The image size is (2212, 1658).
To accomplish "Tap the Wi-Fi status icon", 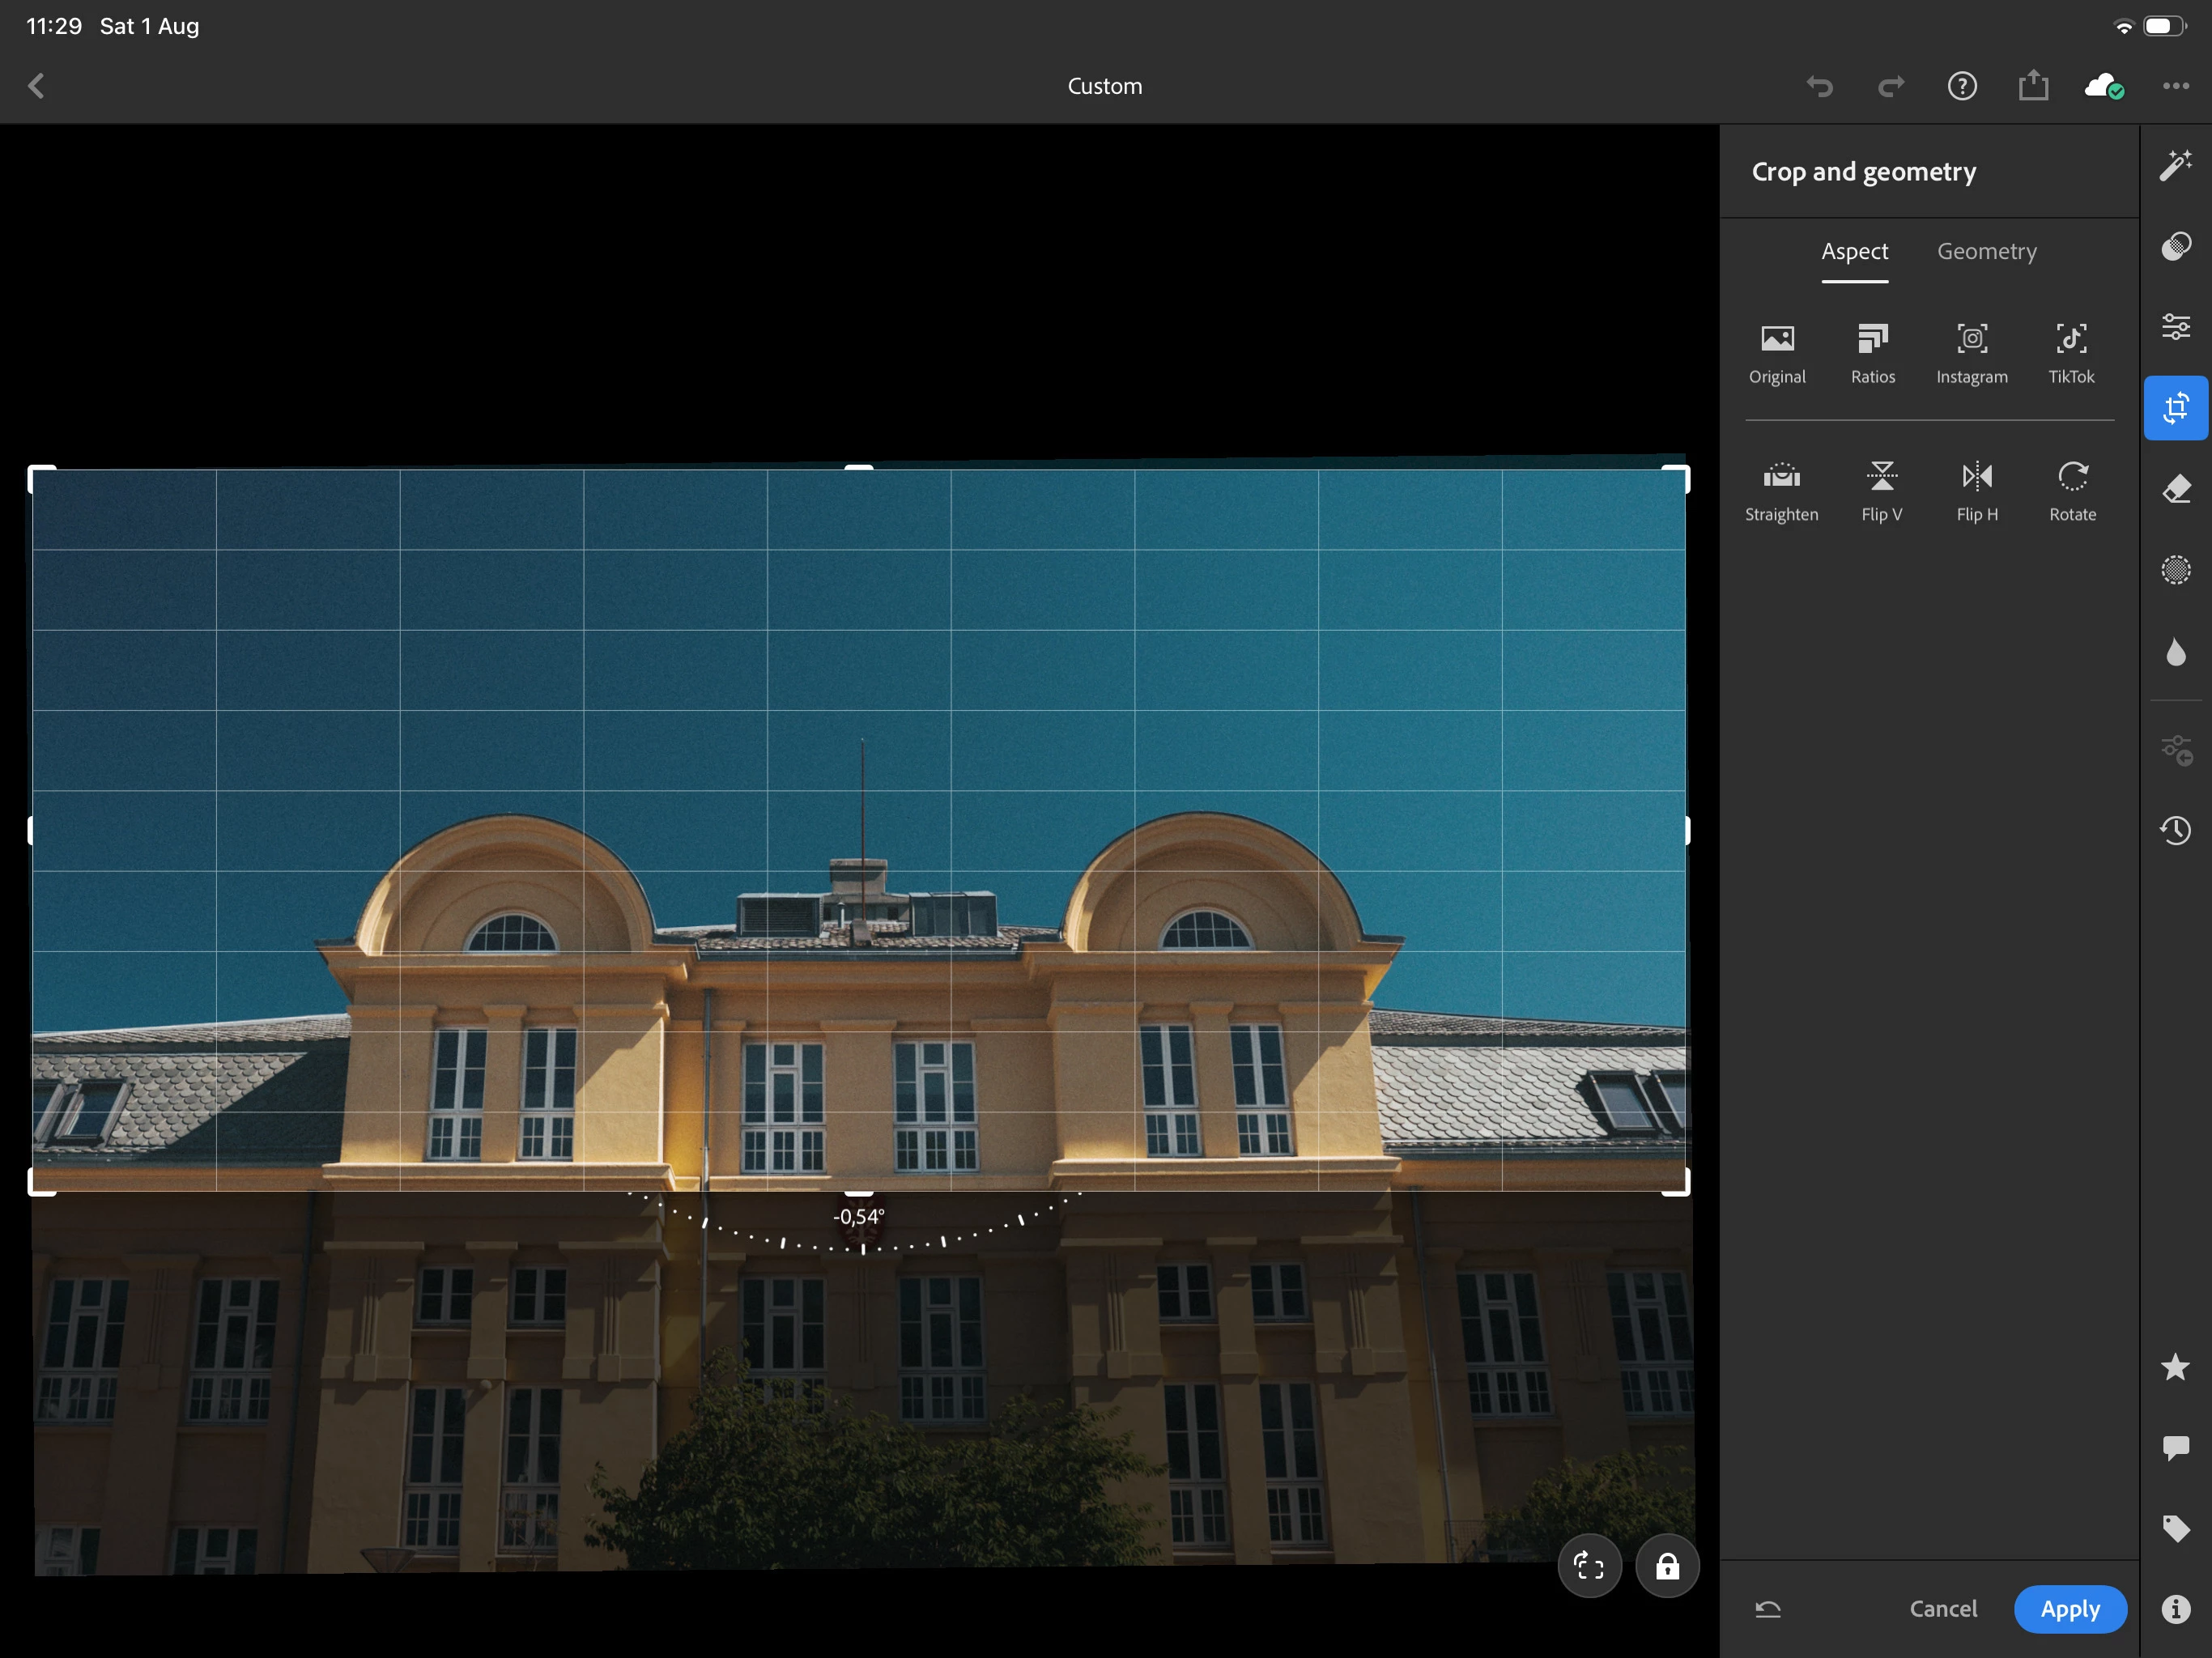I will [x=2124, y=26].
